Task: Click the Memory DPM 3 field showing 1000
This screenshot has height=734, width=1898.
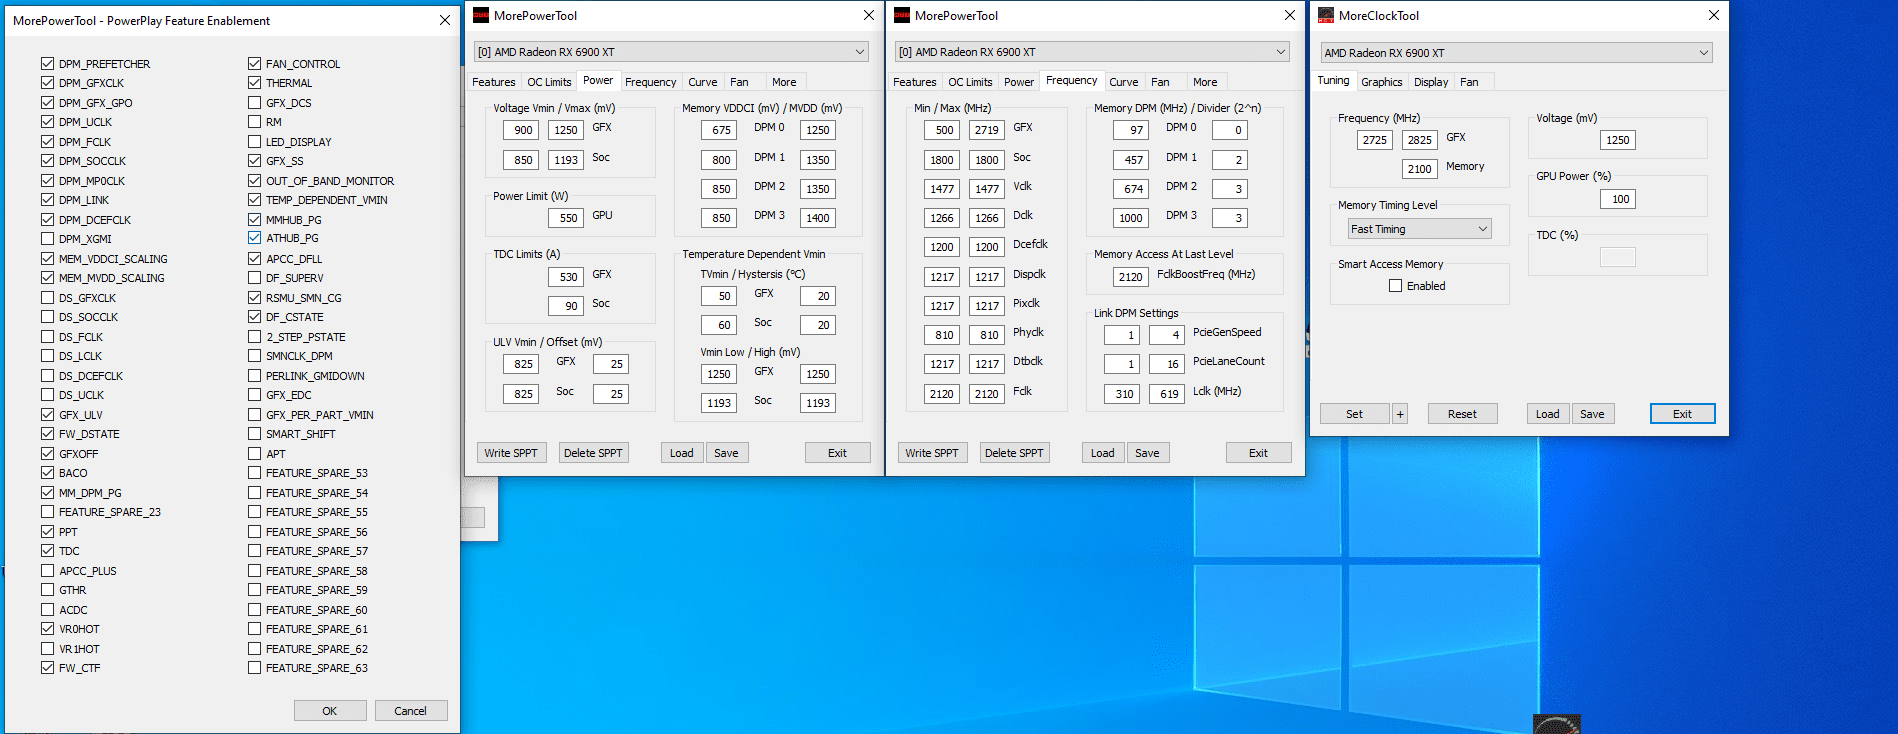Action: (1131, 218)
